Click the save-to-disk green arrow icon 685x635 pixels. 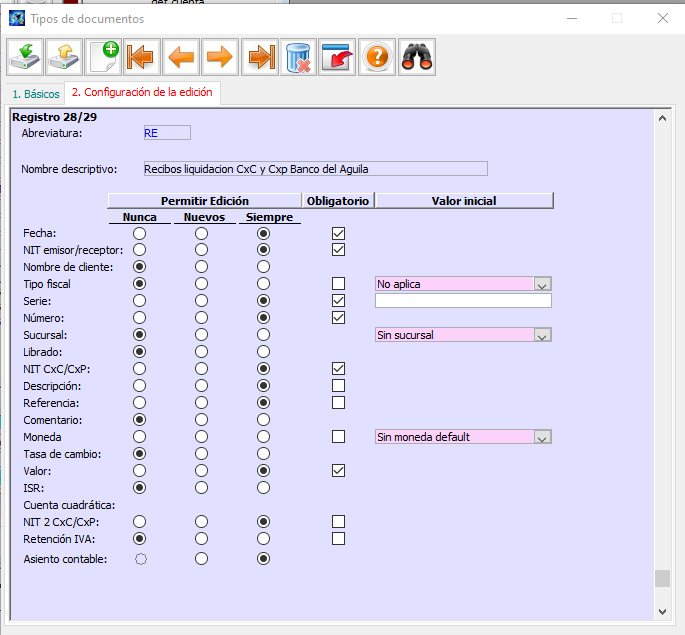[25, 57]
